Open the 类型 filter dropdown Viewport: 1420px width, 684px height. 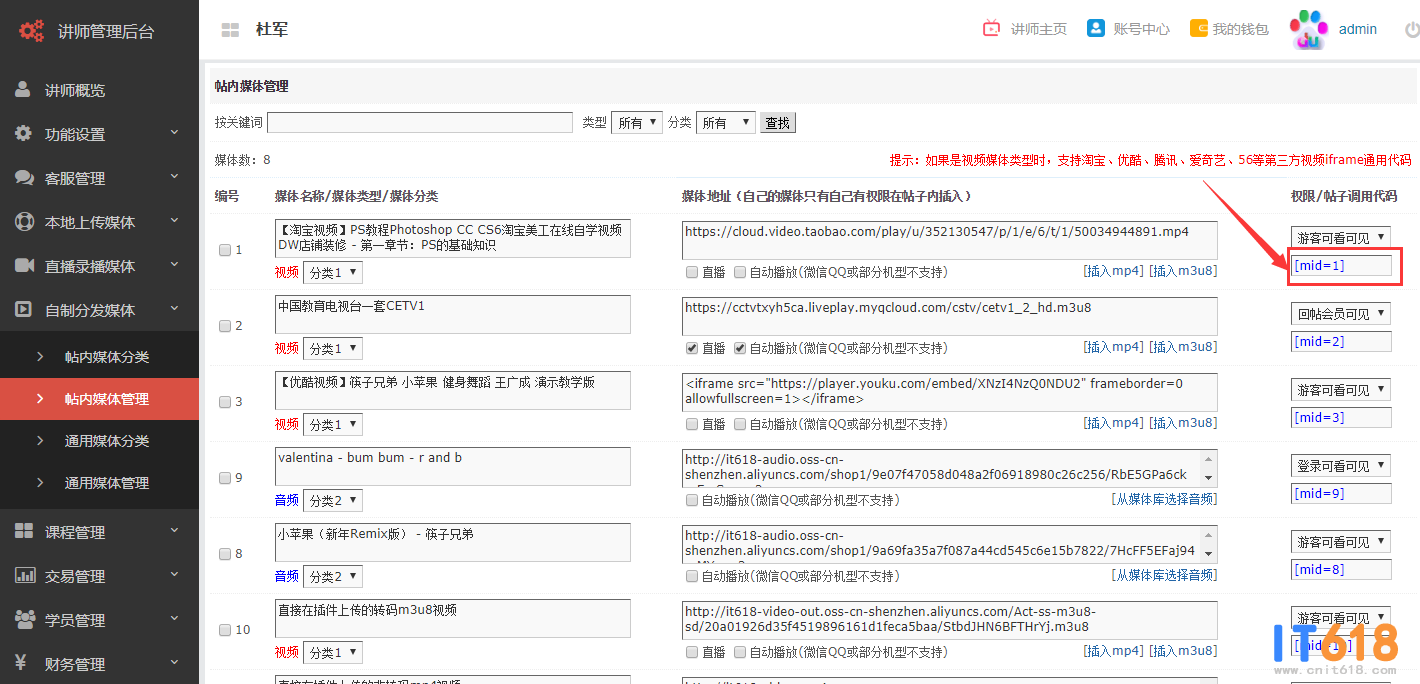tap(637, 123)
